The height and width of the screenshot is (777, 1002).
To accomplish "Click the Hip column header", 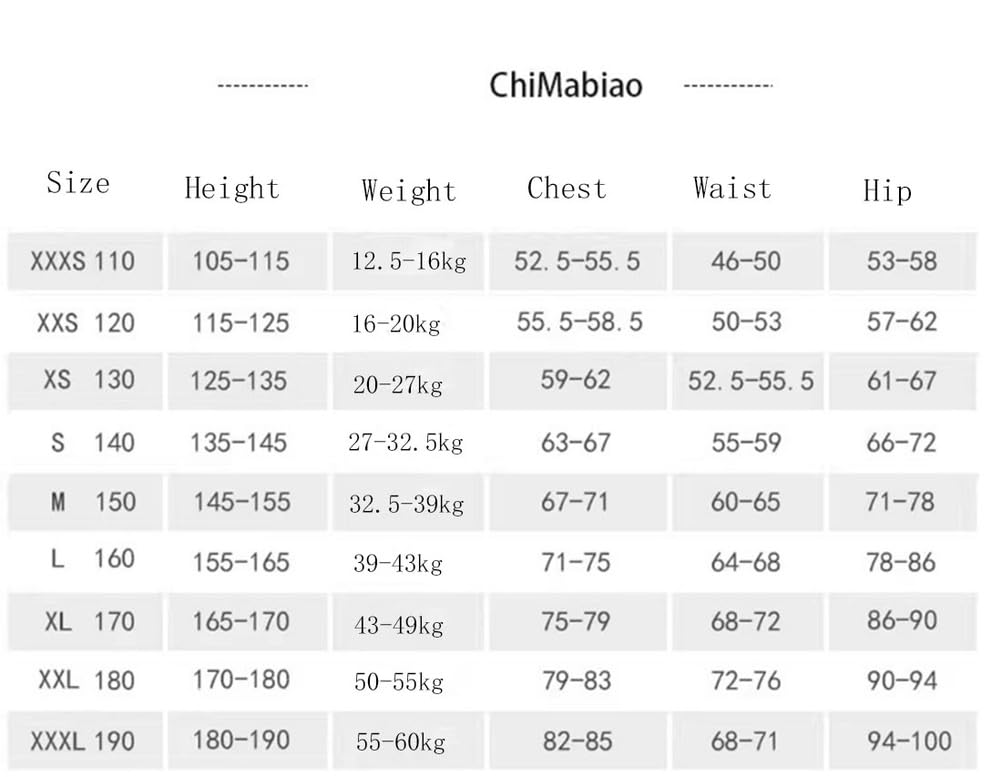I will click(887, 191).
